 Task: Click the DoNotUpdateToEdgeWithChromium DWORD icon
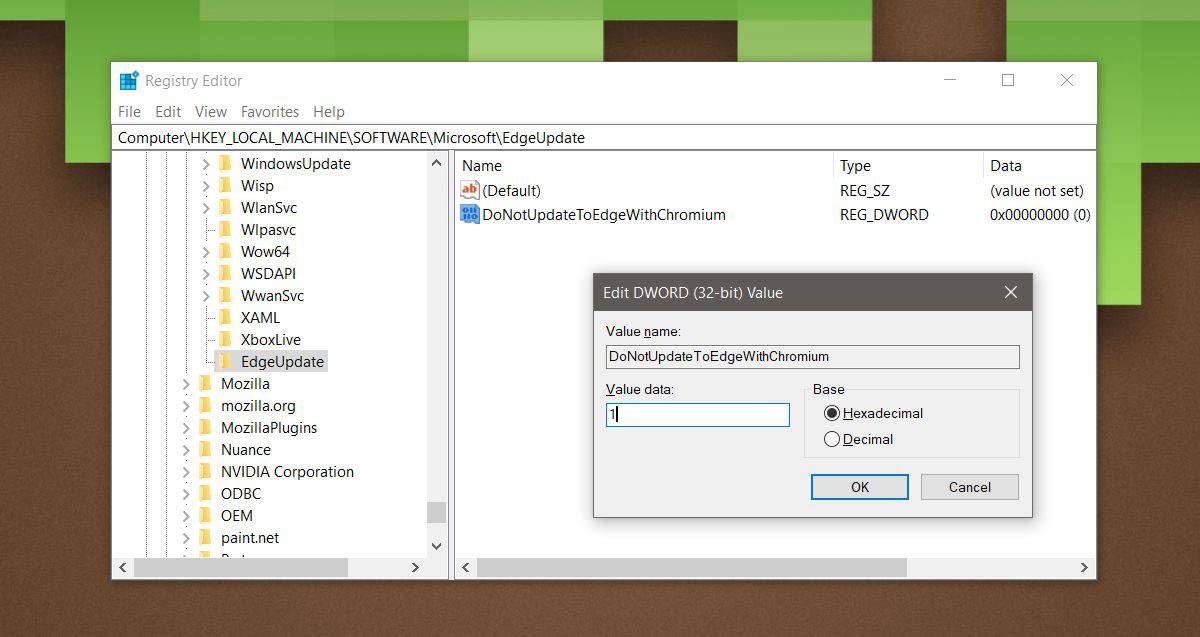point(470,214)
